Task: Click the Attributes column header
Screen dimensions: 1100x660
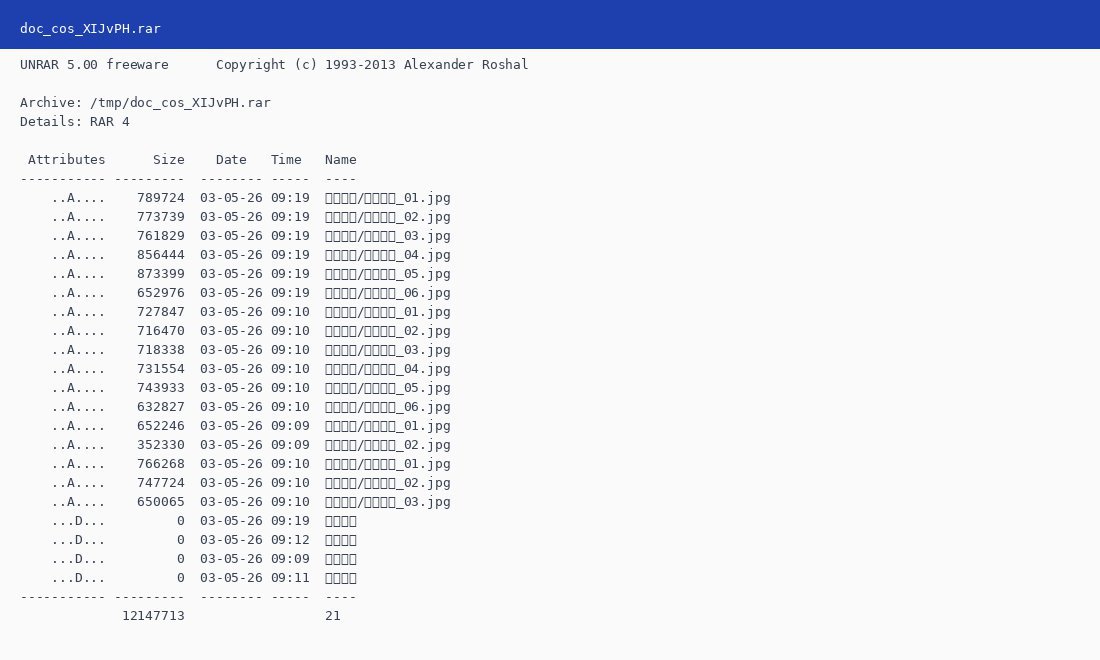Action: [x=67, y=159]
